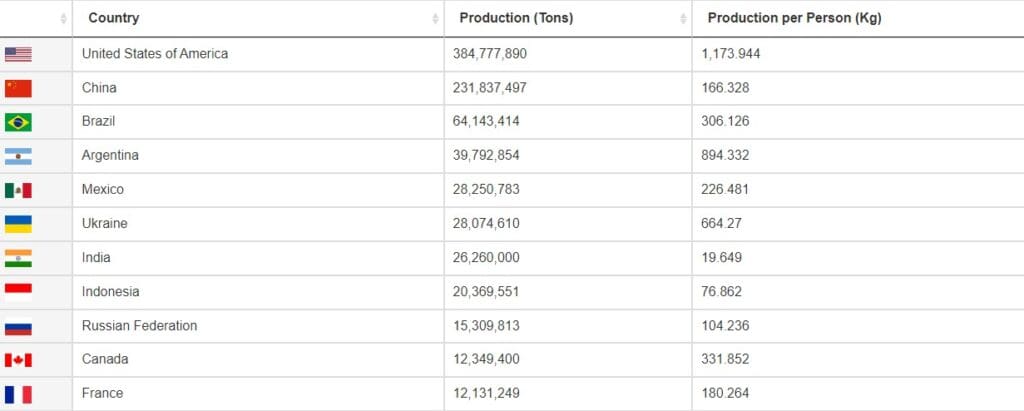Click the France flag icon

click(18, 394)
